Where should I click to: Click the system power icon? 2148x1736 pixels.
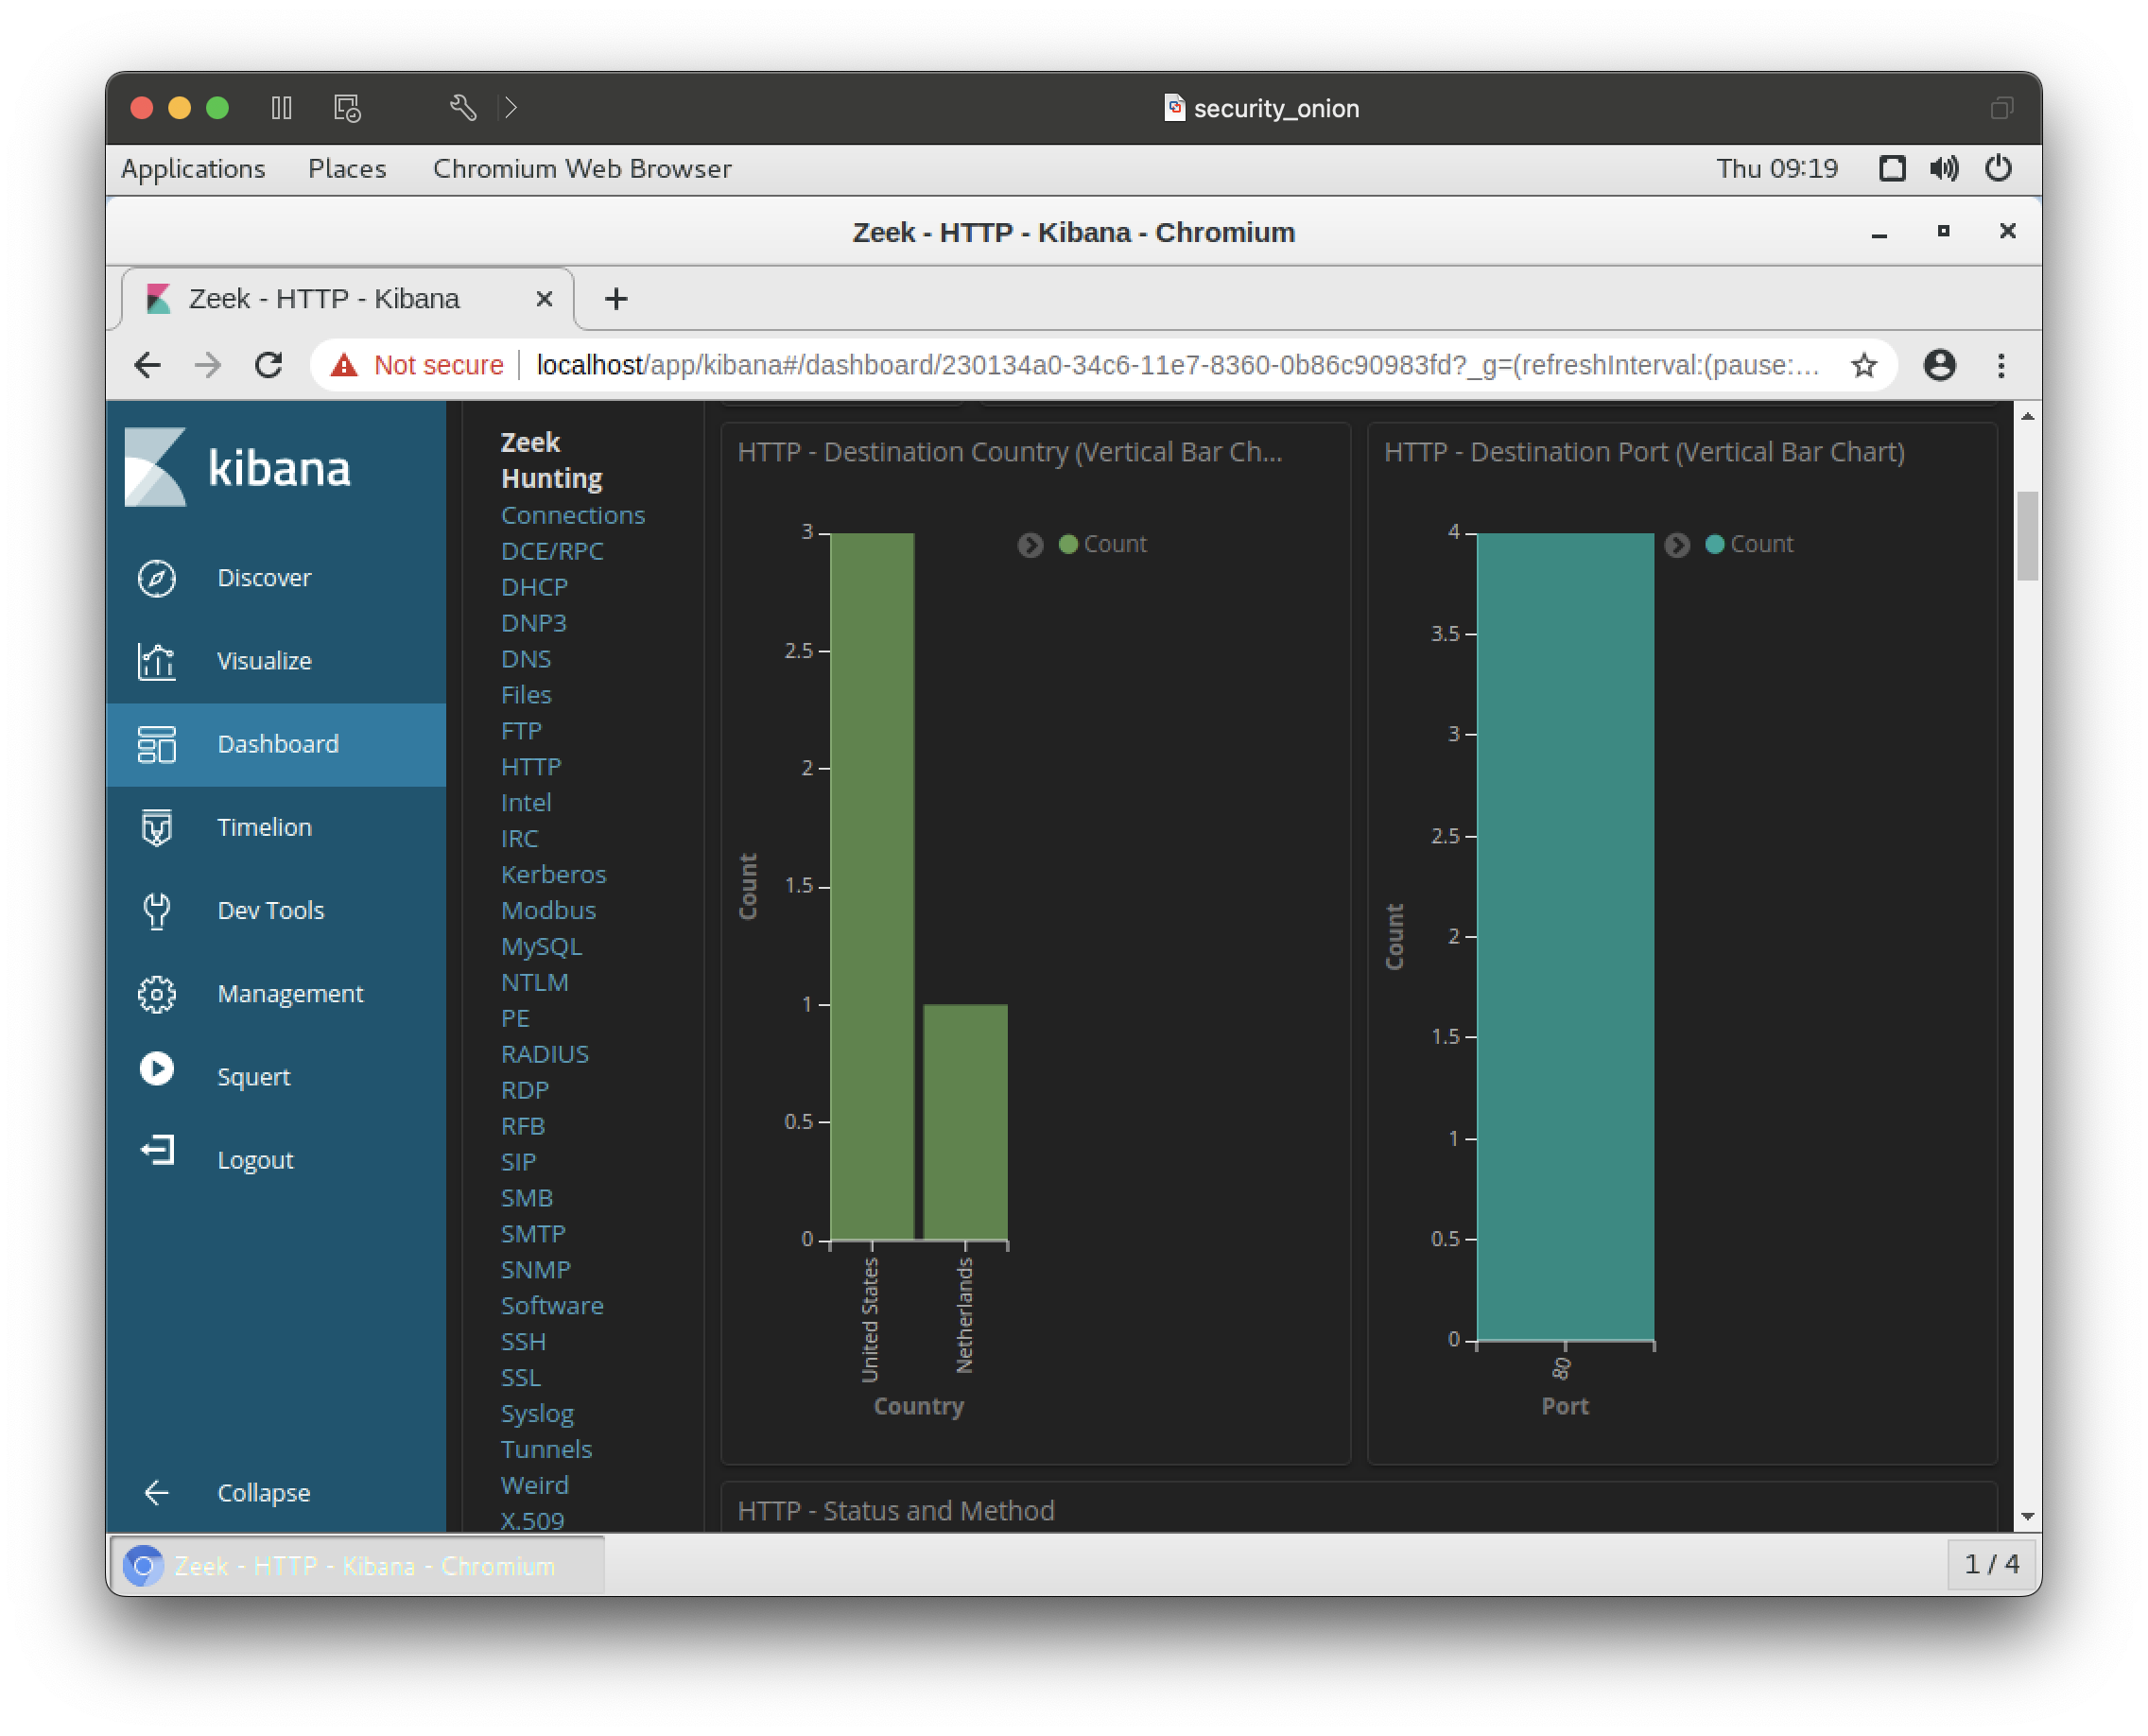[1998, 168]
